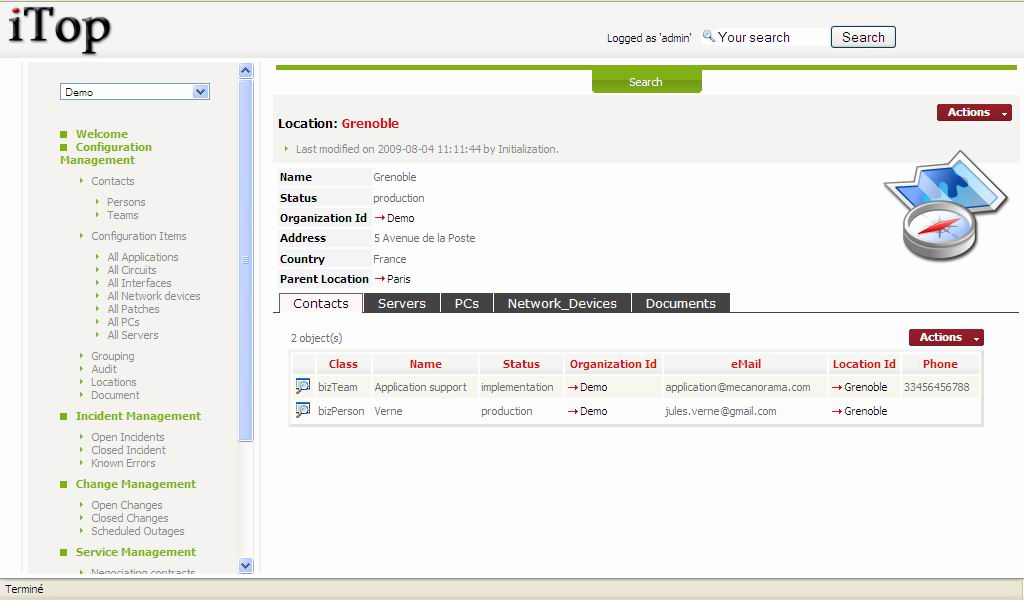Open Configuration Items in sidebar
This screenshot has height=600, width=1024.
[x=138, y=236]
